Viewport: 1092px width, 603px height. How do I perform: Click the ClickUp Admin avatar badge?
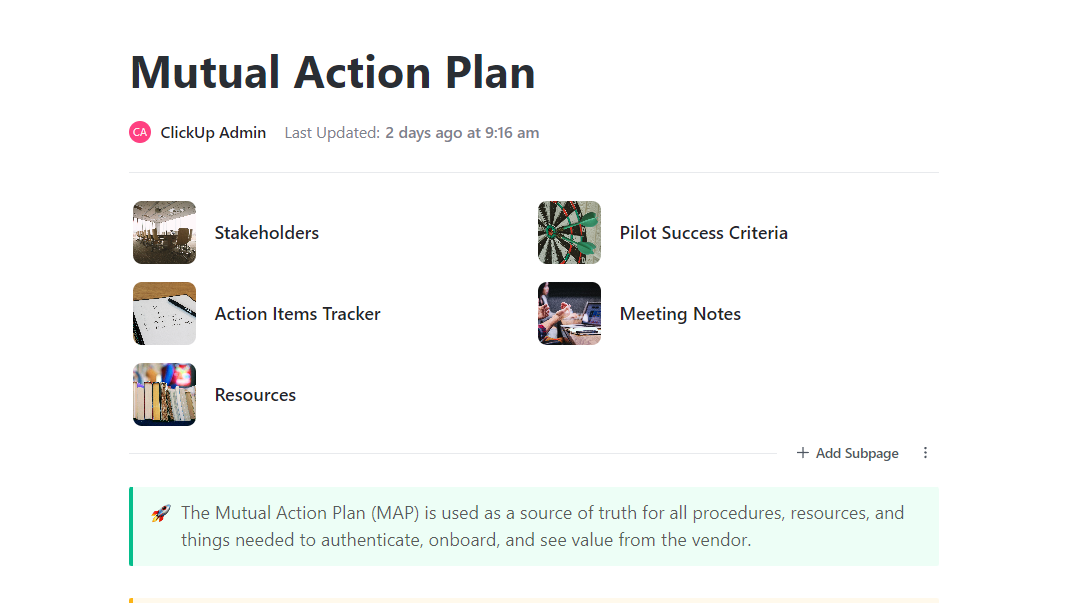pos(139,131)
